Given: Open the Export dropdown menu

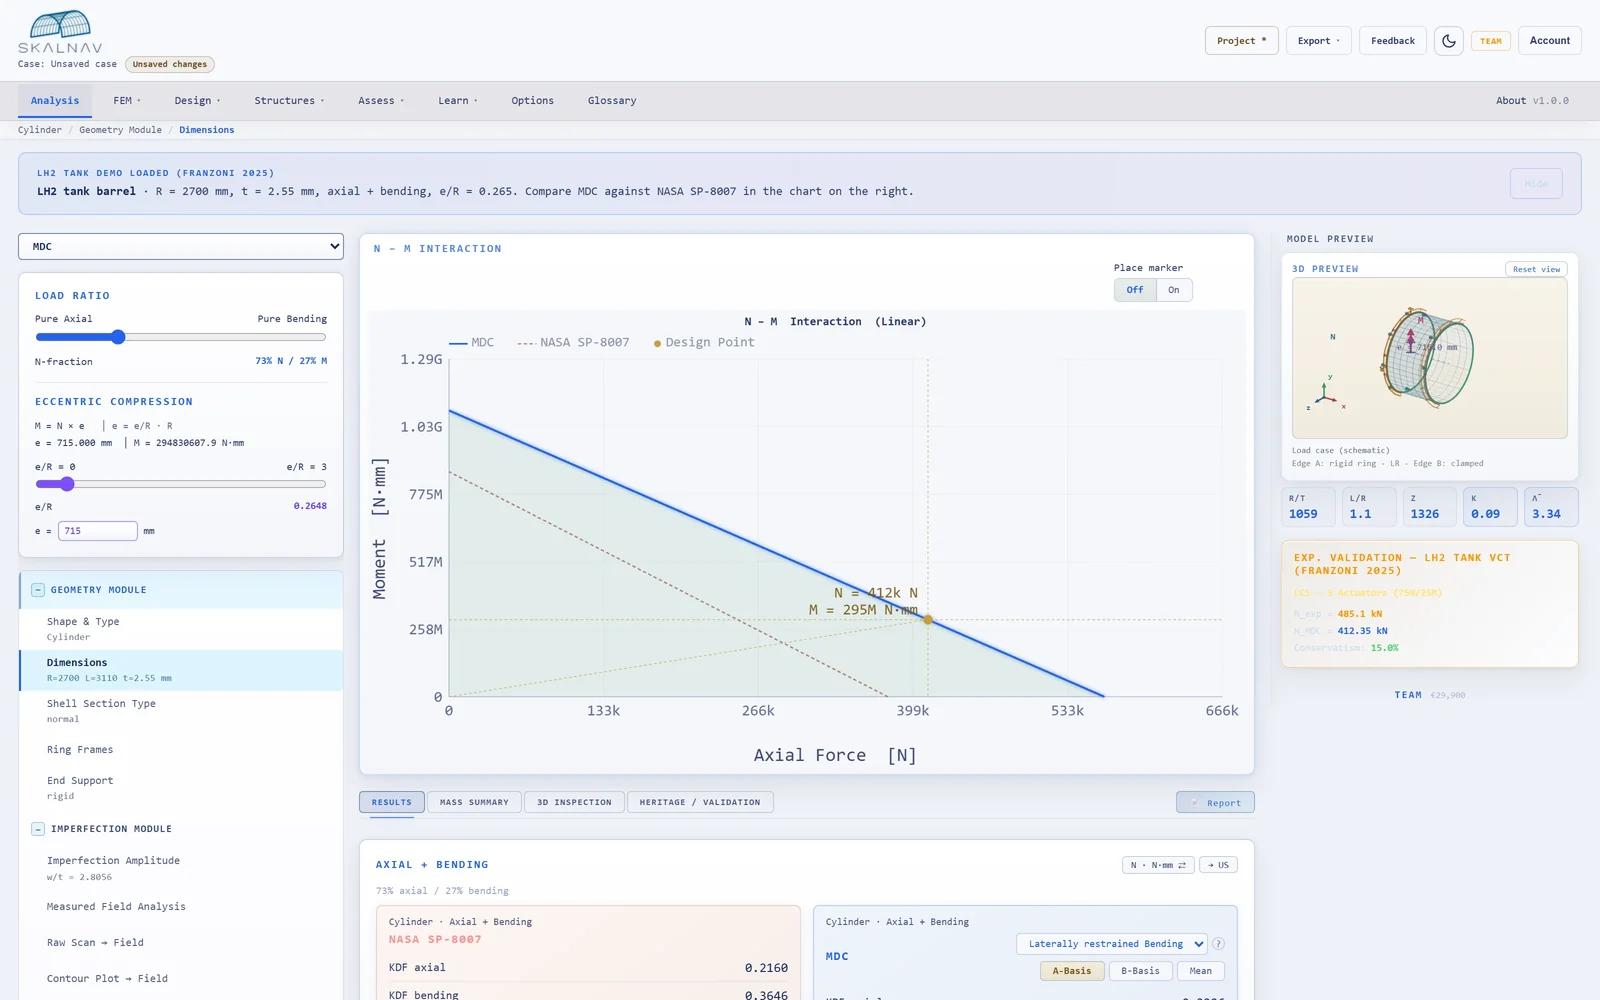Looking at the screenshot, I should [1318, 41].
